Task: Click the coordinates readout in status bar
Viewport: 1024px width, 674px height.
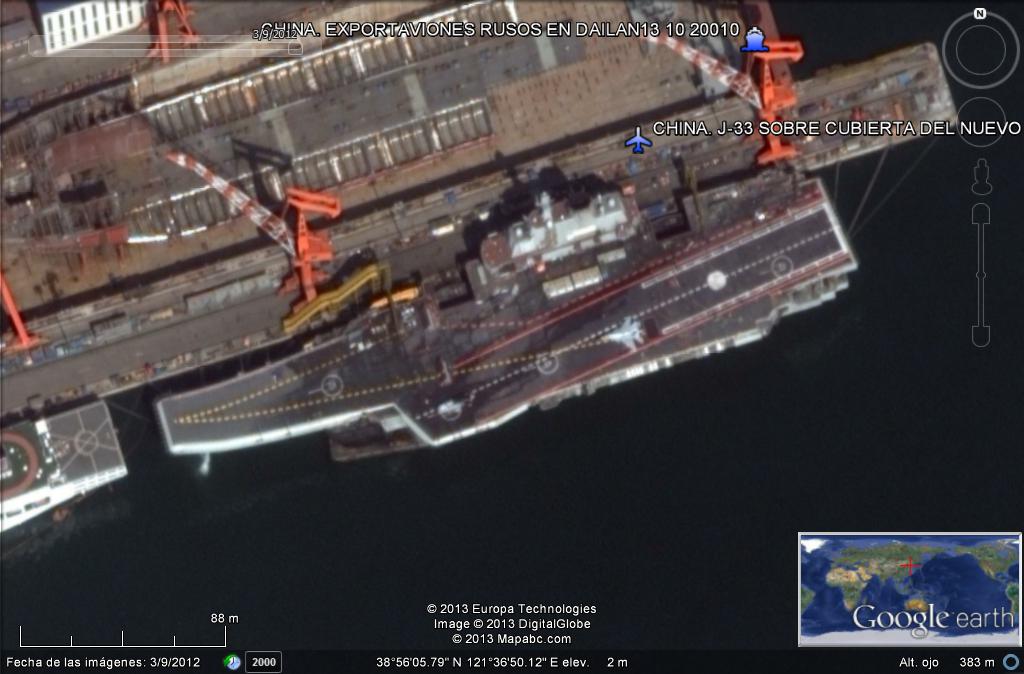Action: (480, 662)
